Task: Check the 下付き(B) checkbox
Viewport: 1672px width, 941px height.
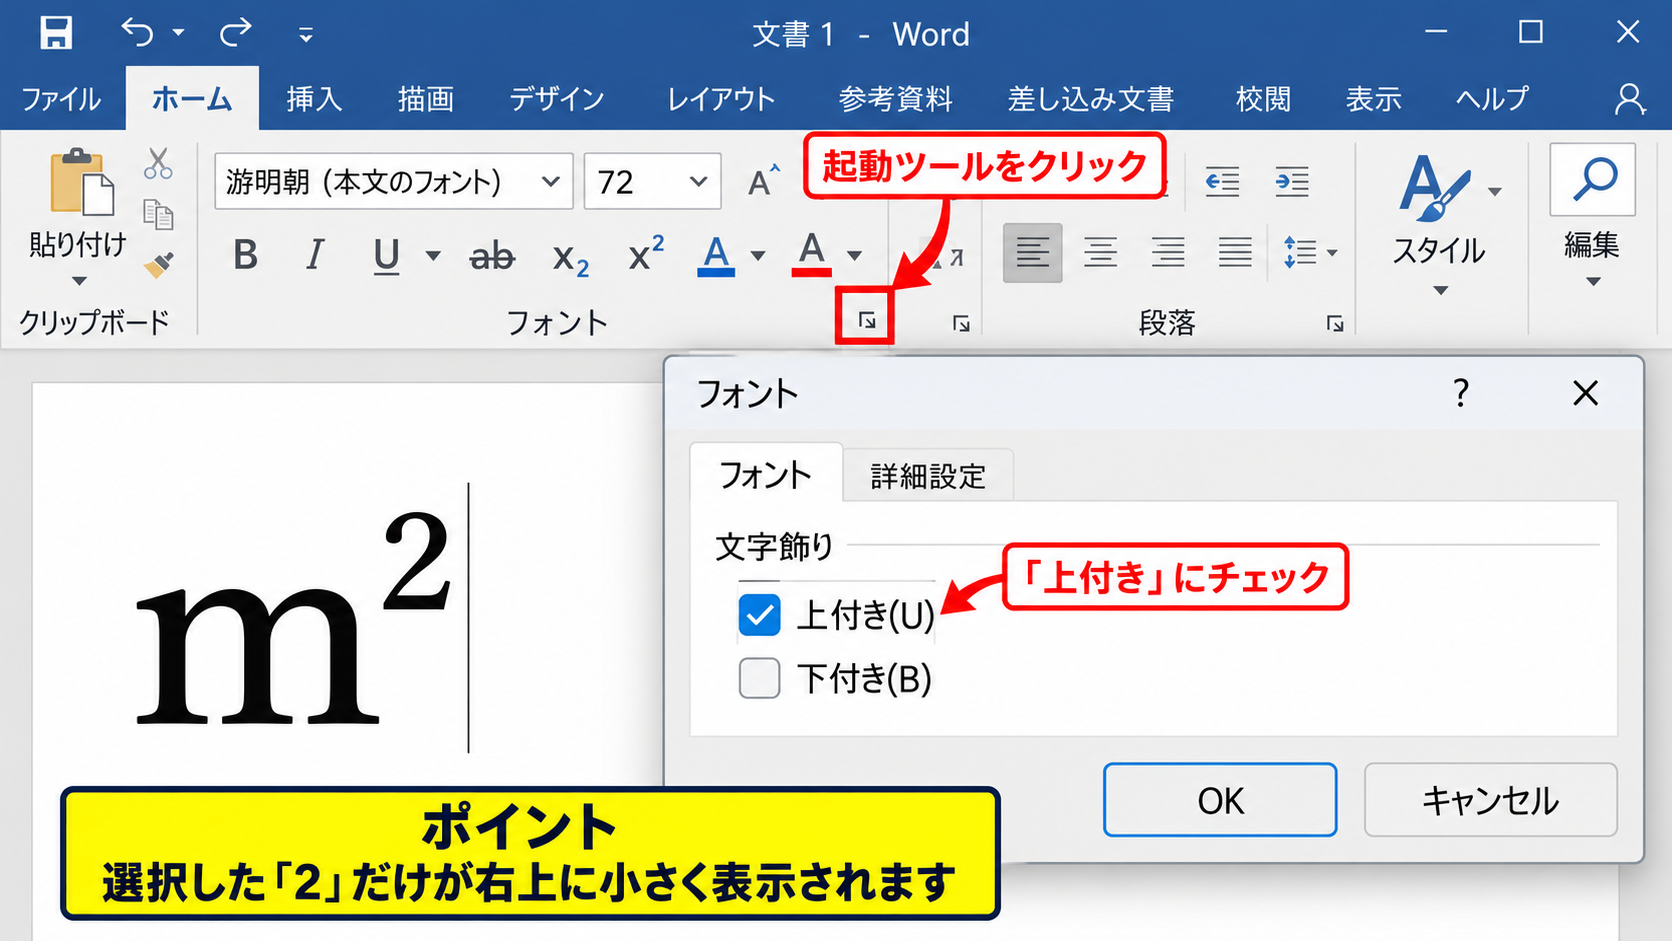Action: [x=760, y=678]
